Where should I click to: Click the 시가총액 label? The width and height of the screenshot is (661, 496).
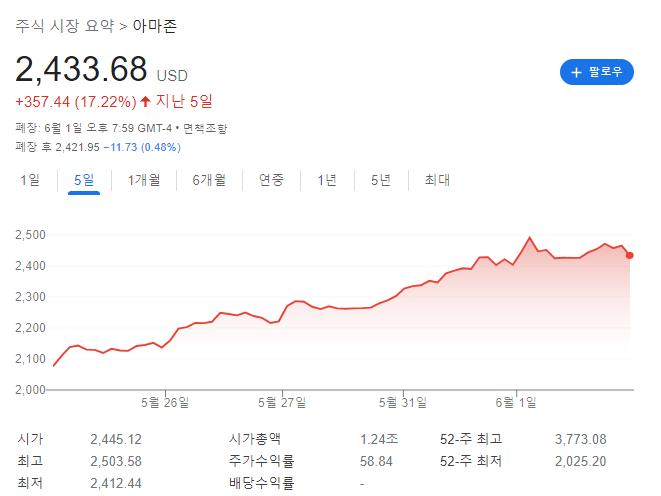[255, 440]
